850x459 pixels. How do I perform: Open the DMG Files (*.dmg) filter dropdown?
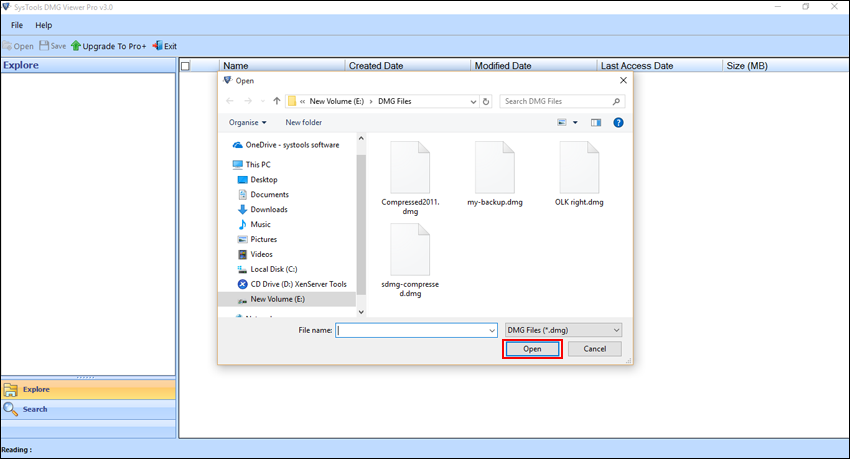pos(563,330)
